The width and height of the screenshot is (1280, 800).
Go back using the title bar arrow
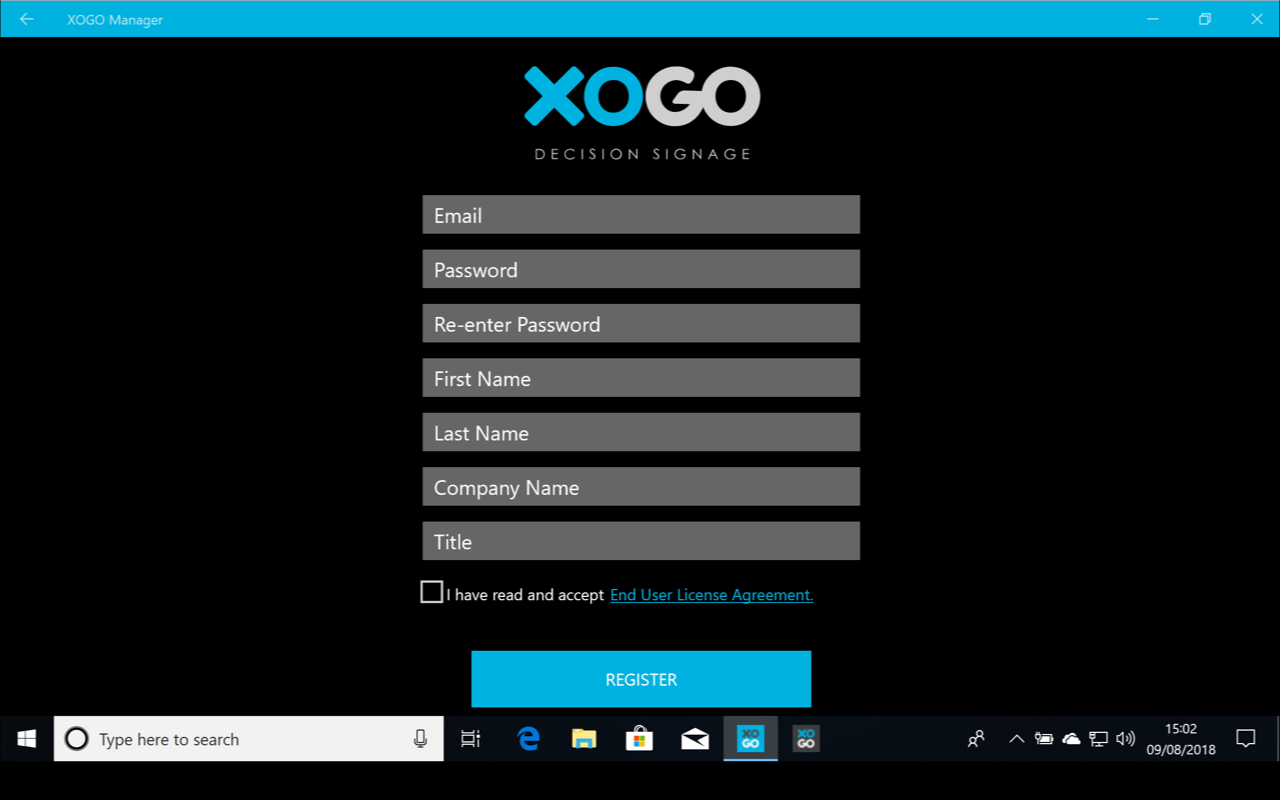pos(27,19)
